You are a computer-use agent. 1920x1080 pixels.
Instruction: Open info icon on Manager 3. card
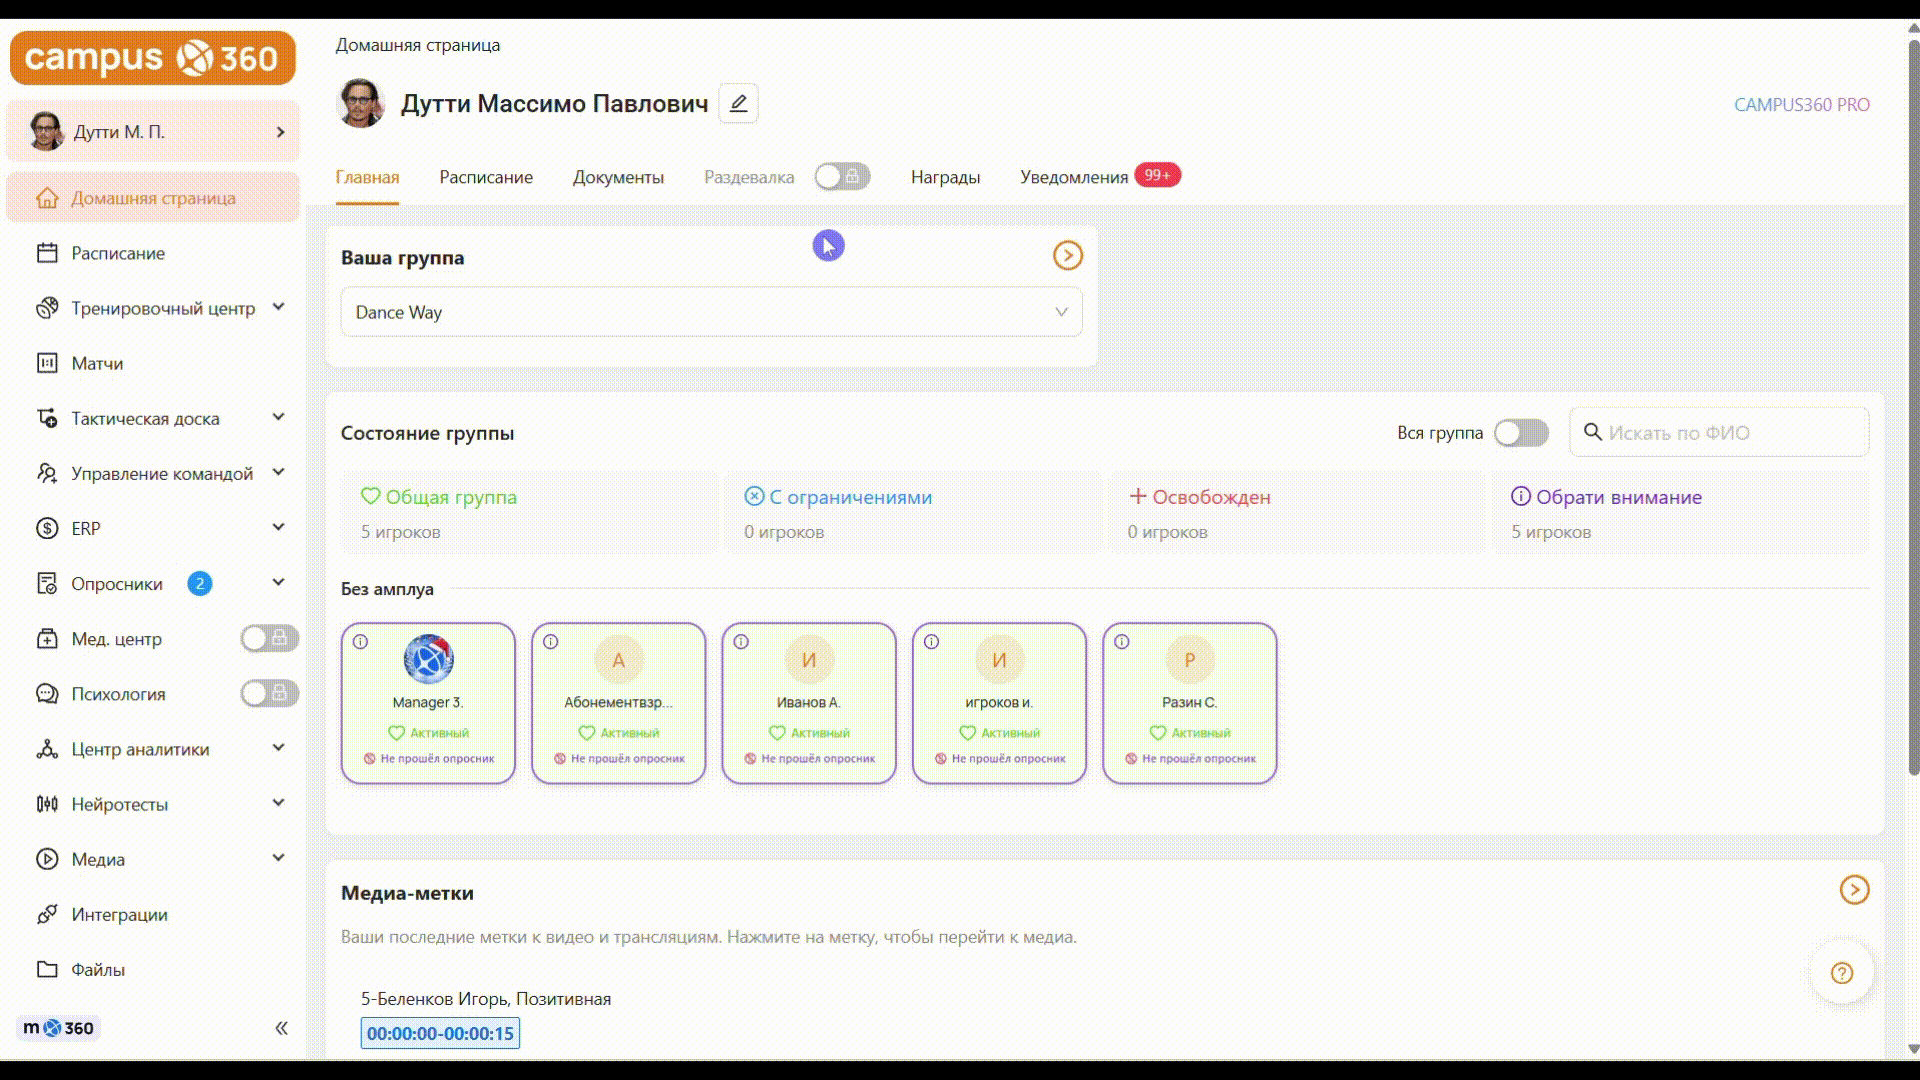coord(361,642)
